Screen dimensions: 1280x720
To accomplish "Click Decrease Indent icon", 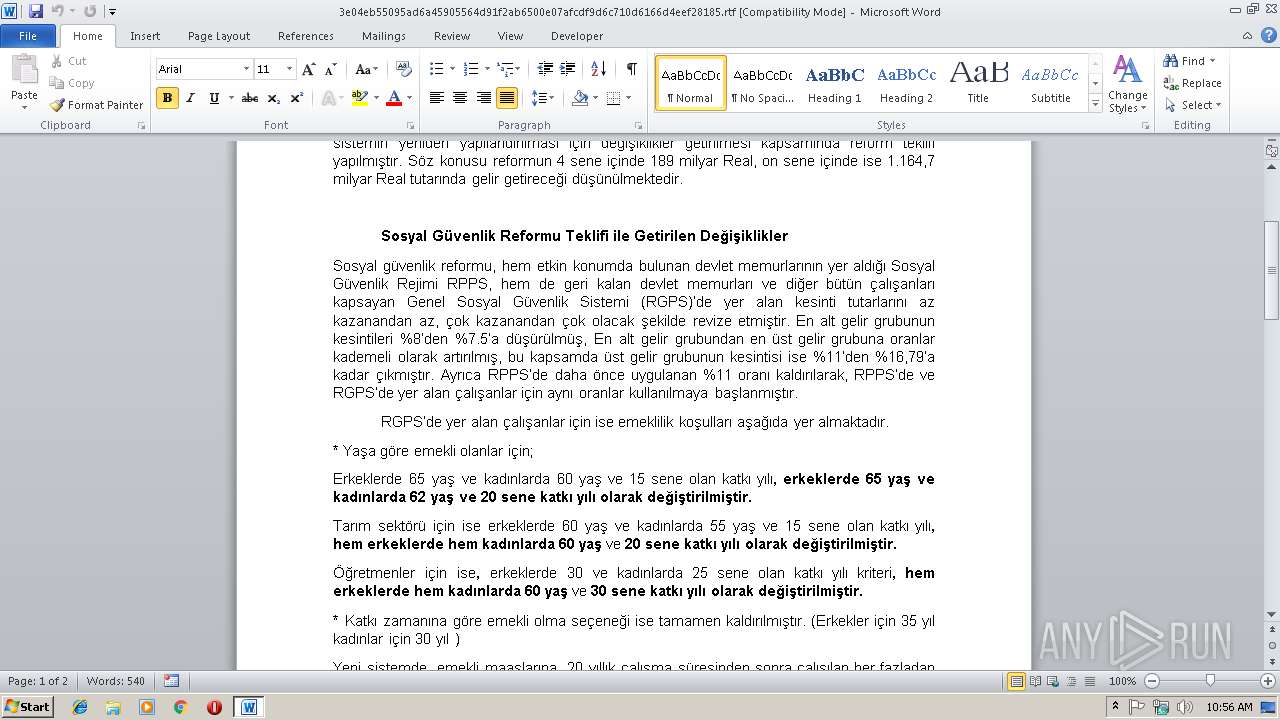I will pos(545,69).
